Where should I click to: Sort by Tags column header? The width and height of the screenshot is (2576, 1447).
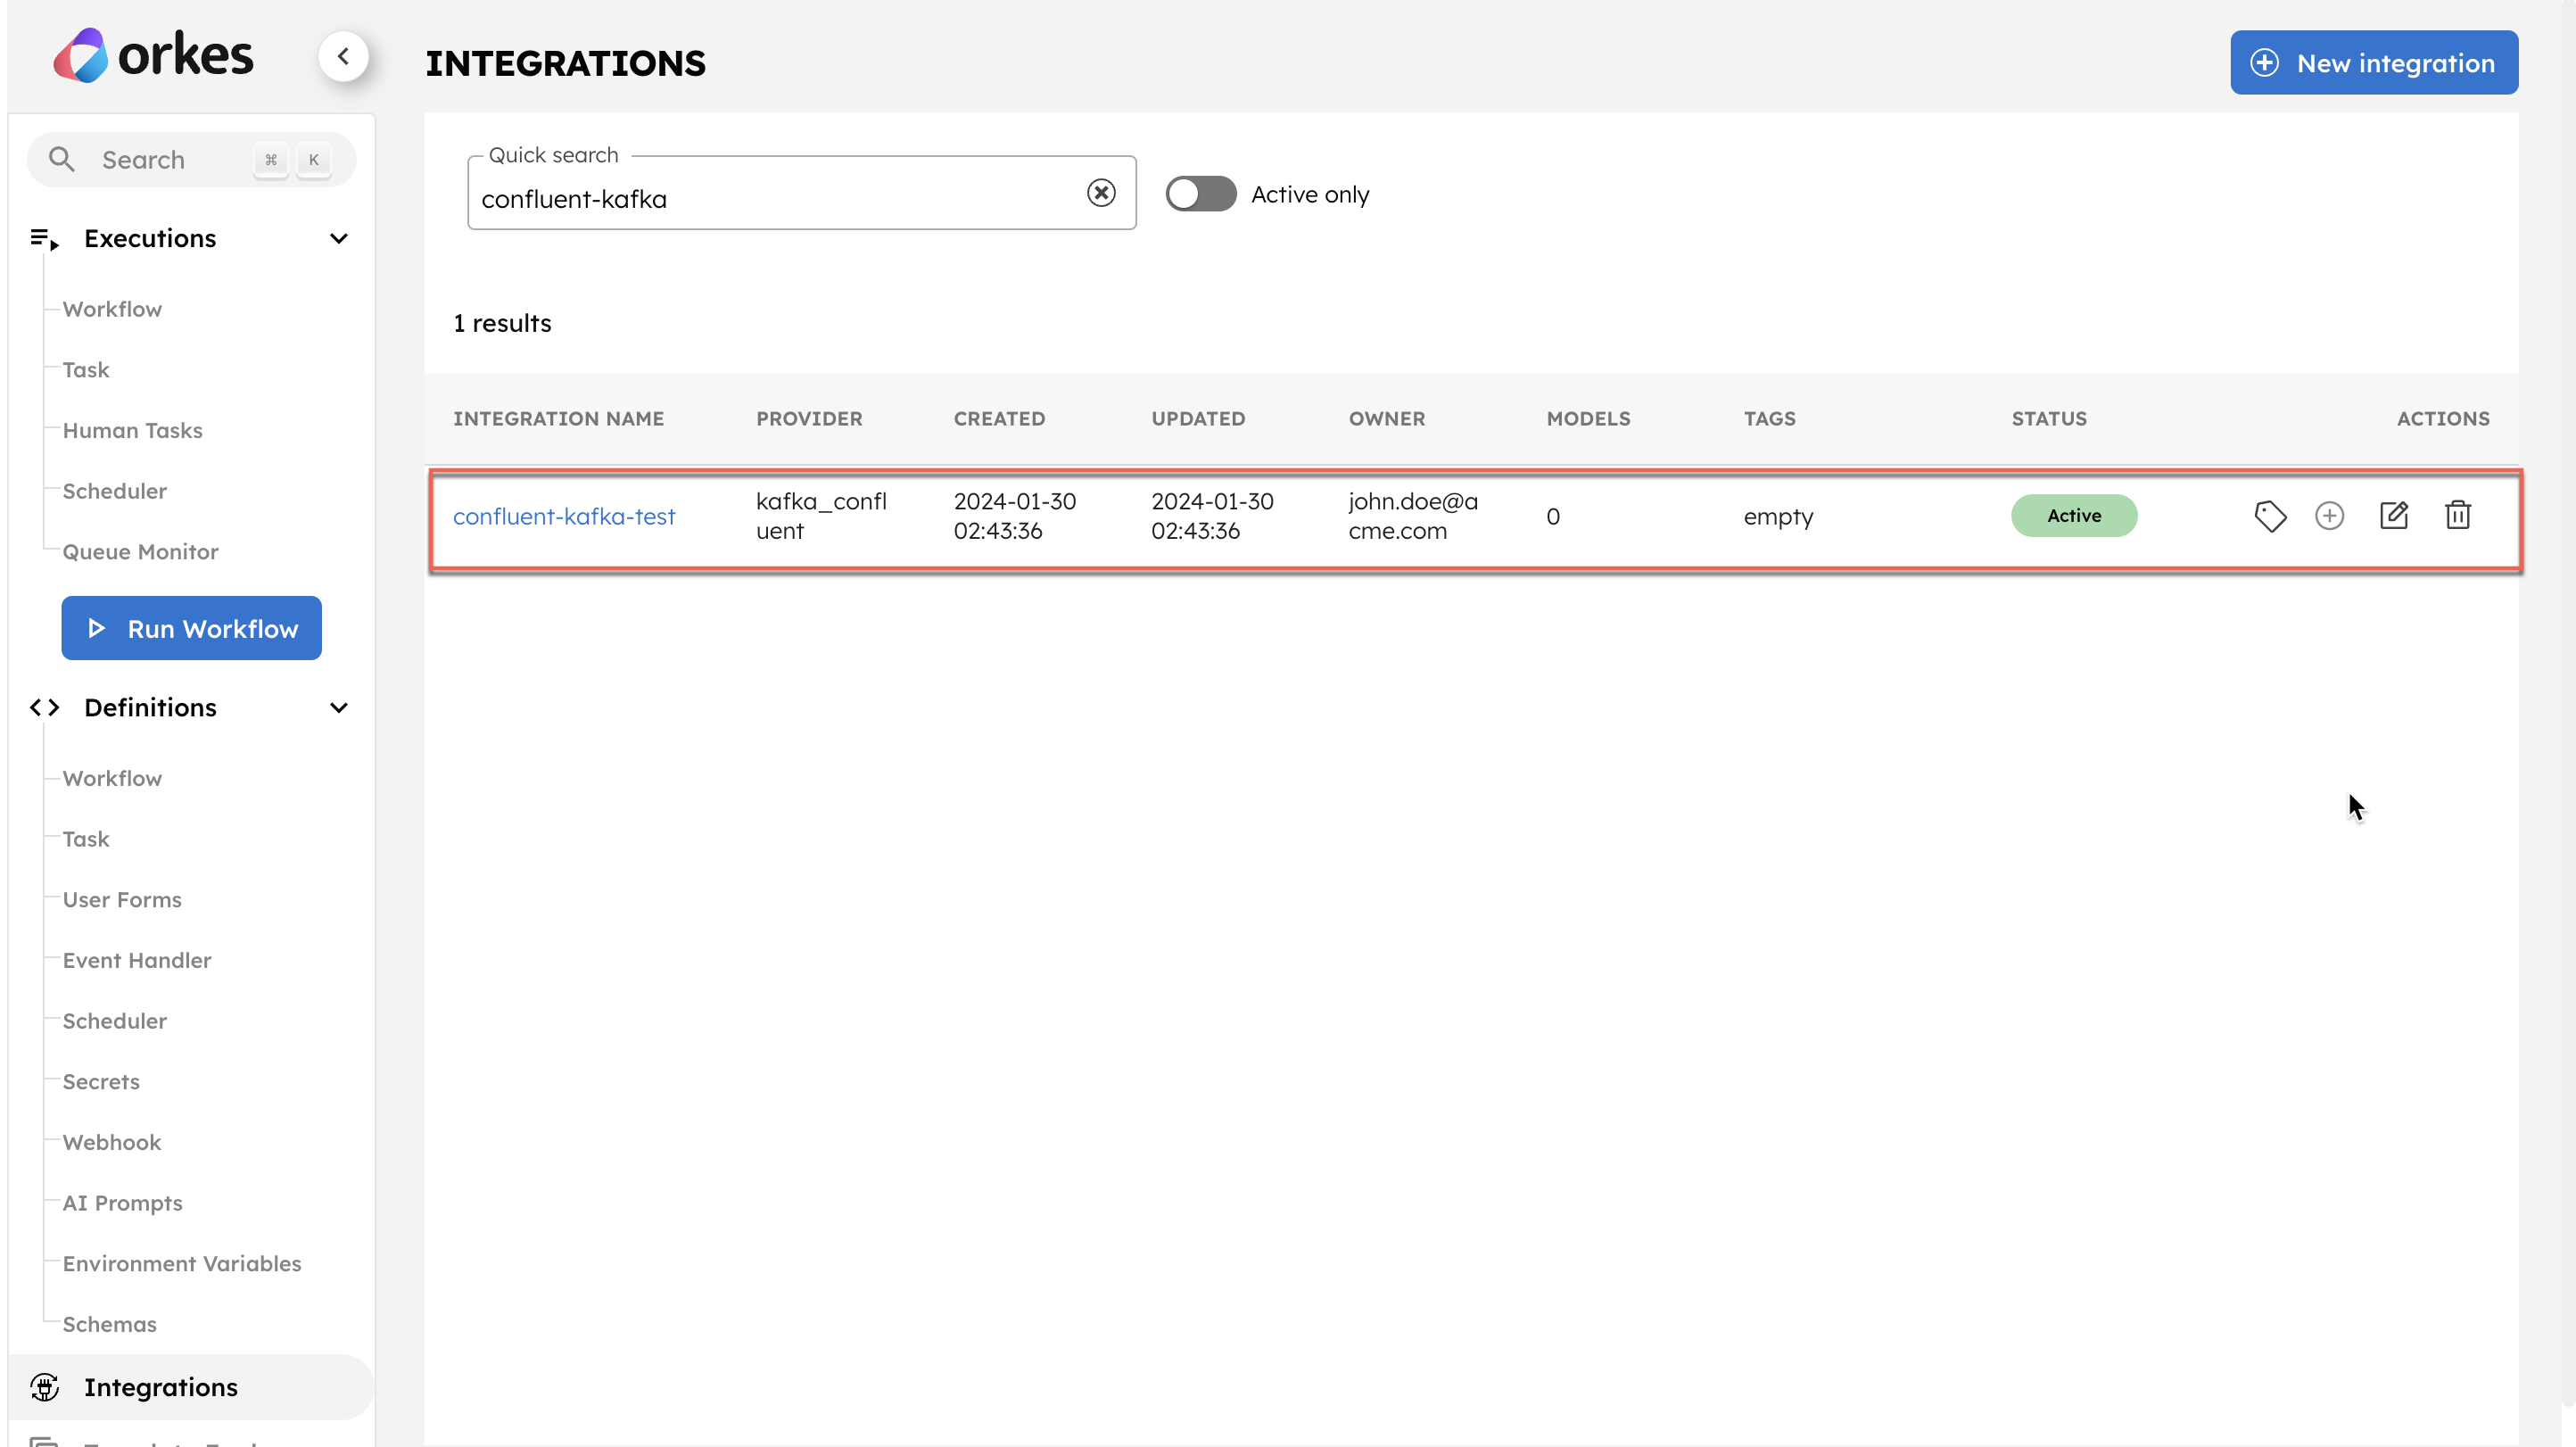pyautogui.click(x=1769, y=418)
